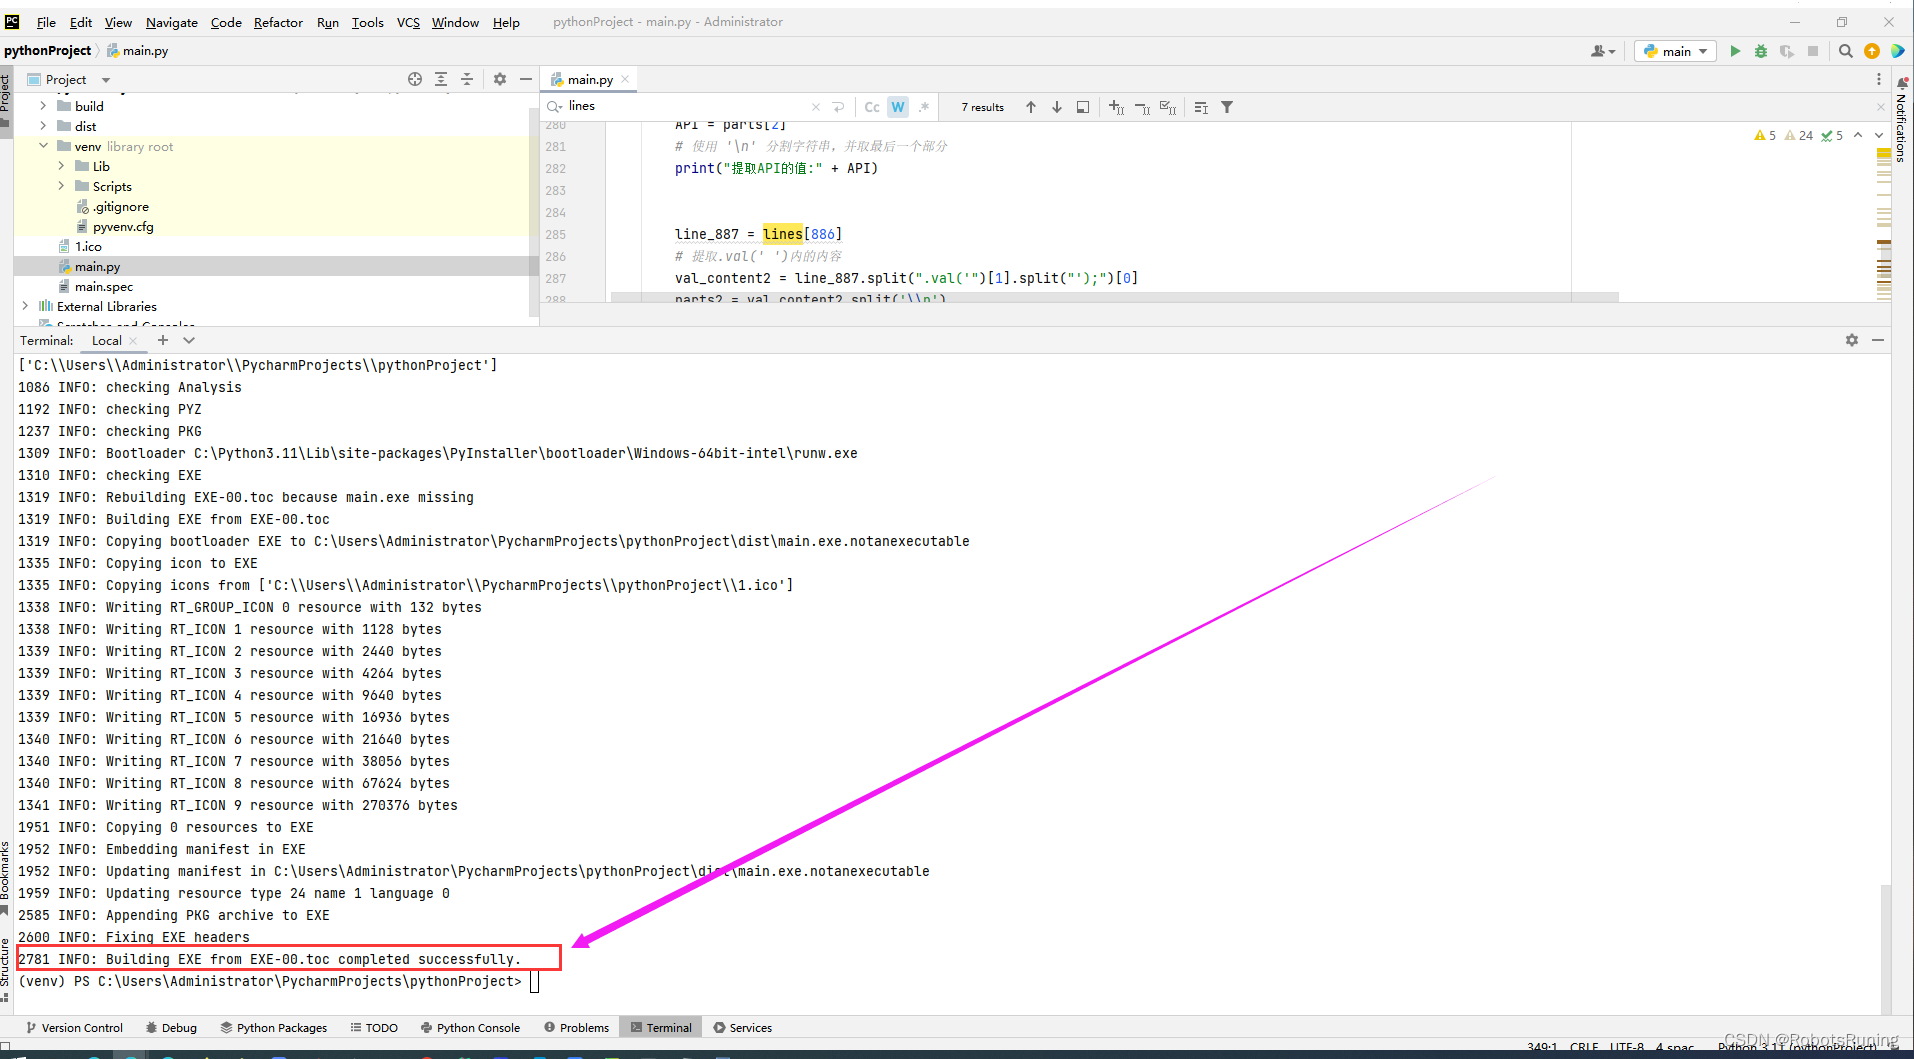Switch to main.py editor tab

point(590,79)
